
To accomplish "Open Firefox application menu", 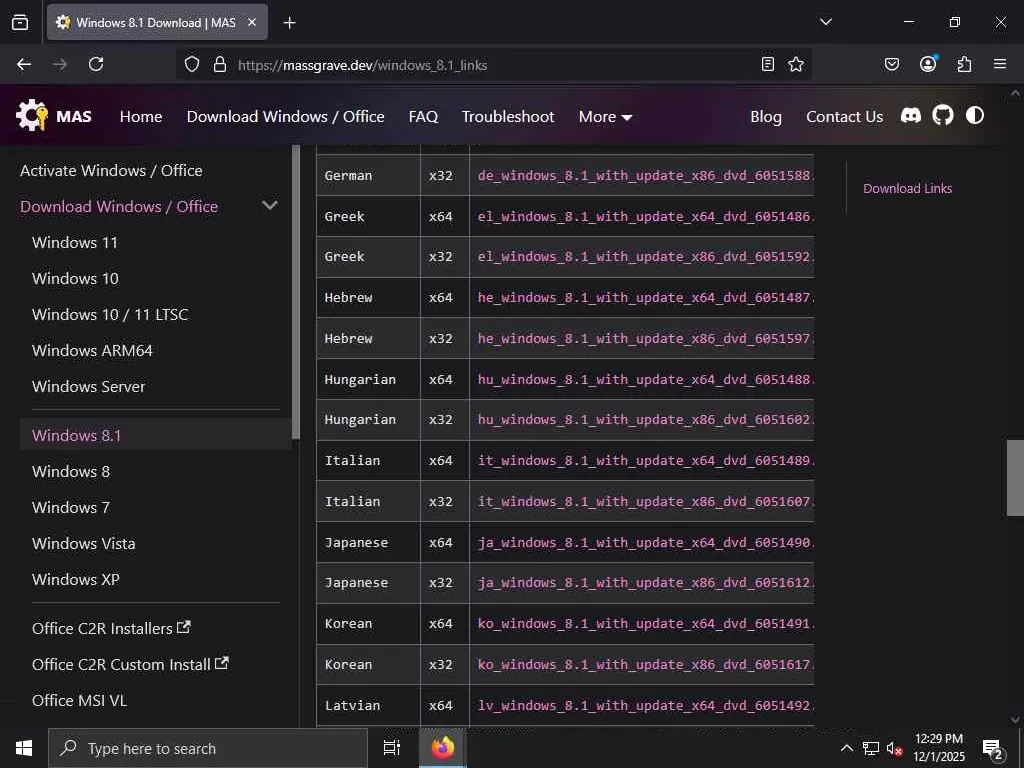I will coord(1000,64).
